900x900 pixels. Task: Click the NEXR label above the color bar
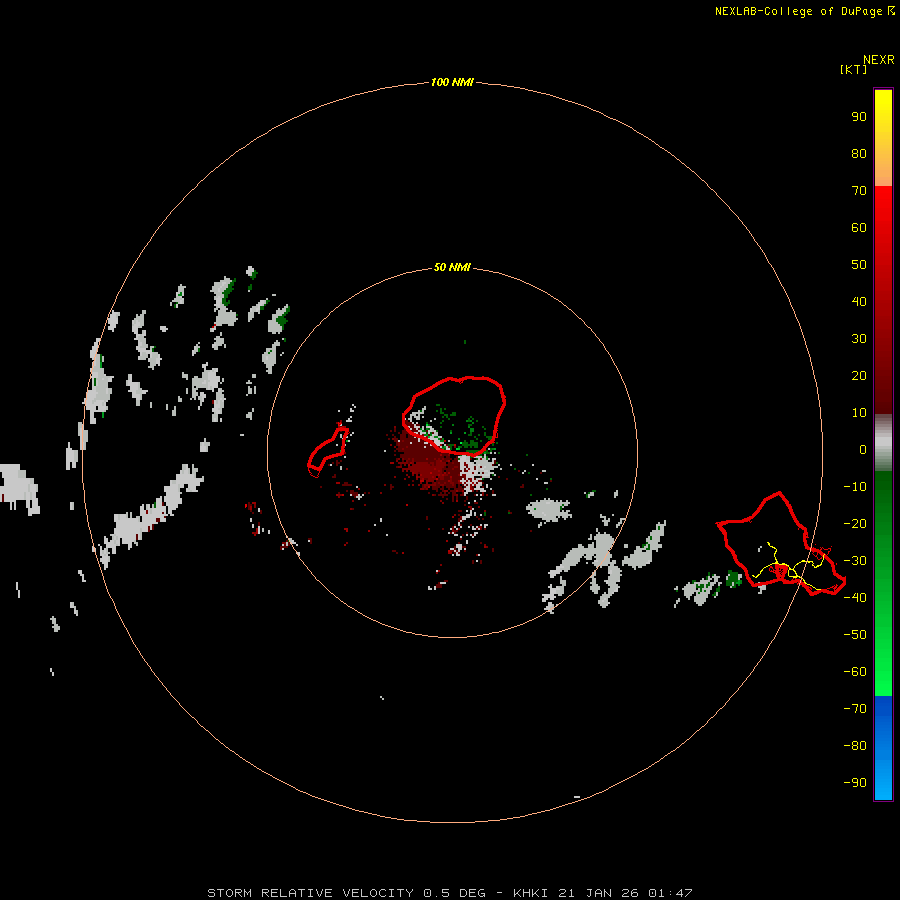click(879, 60)
